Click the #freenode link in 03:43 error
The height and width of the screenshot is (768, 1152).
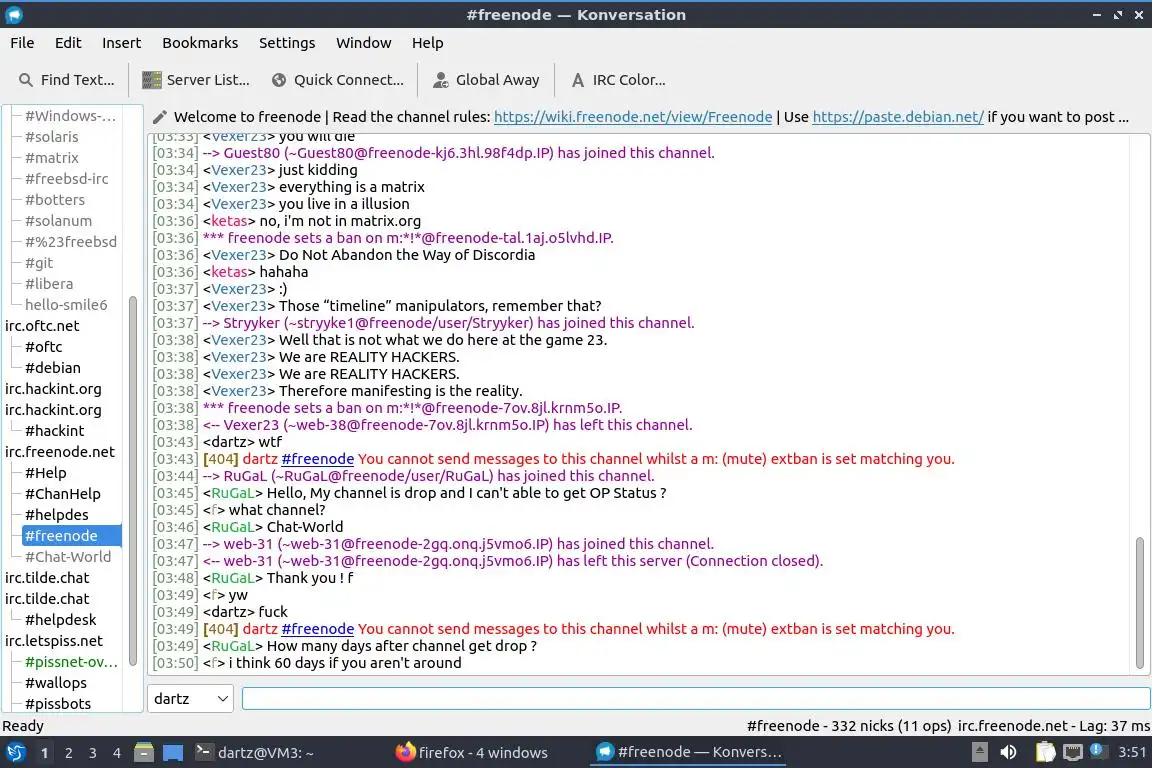[317, 459]
